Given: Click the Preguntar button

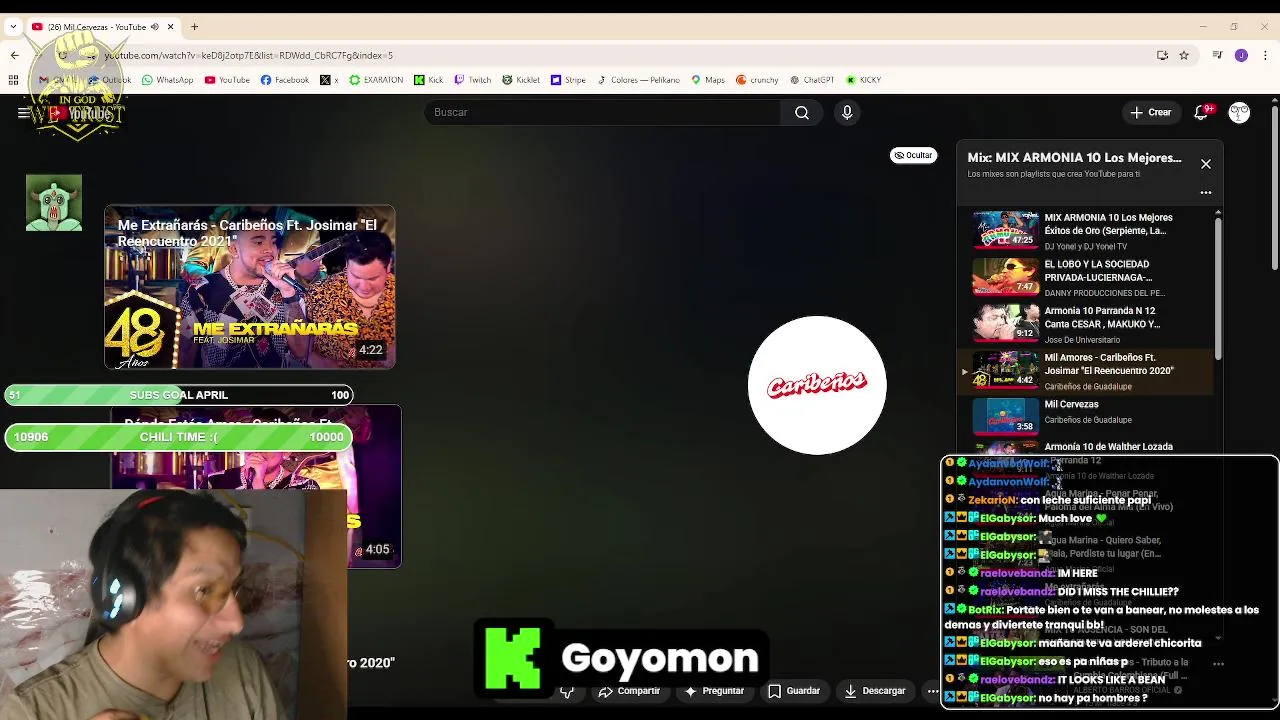Looking at the screenshot, I should [x=714, y=691].
